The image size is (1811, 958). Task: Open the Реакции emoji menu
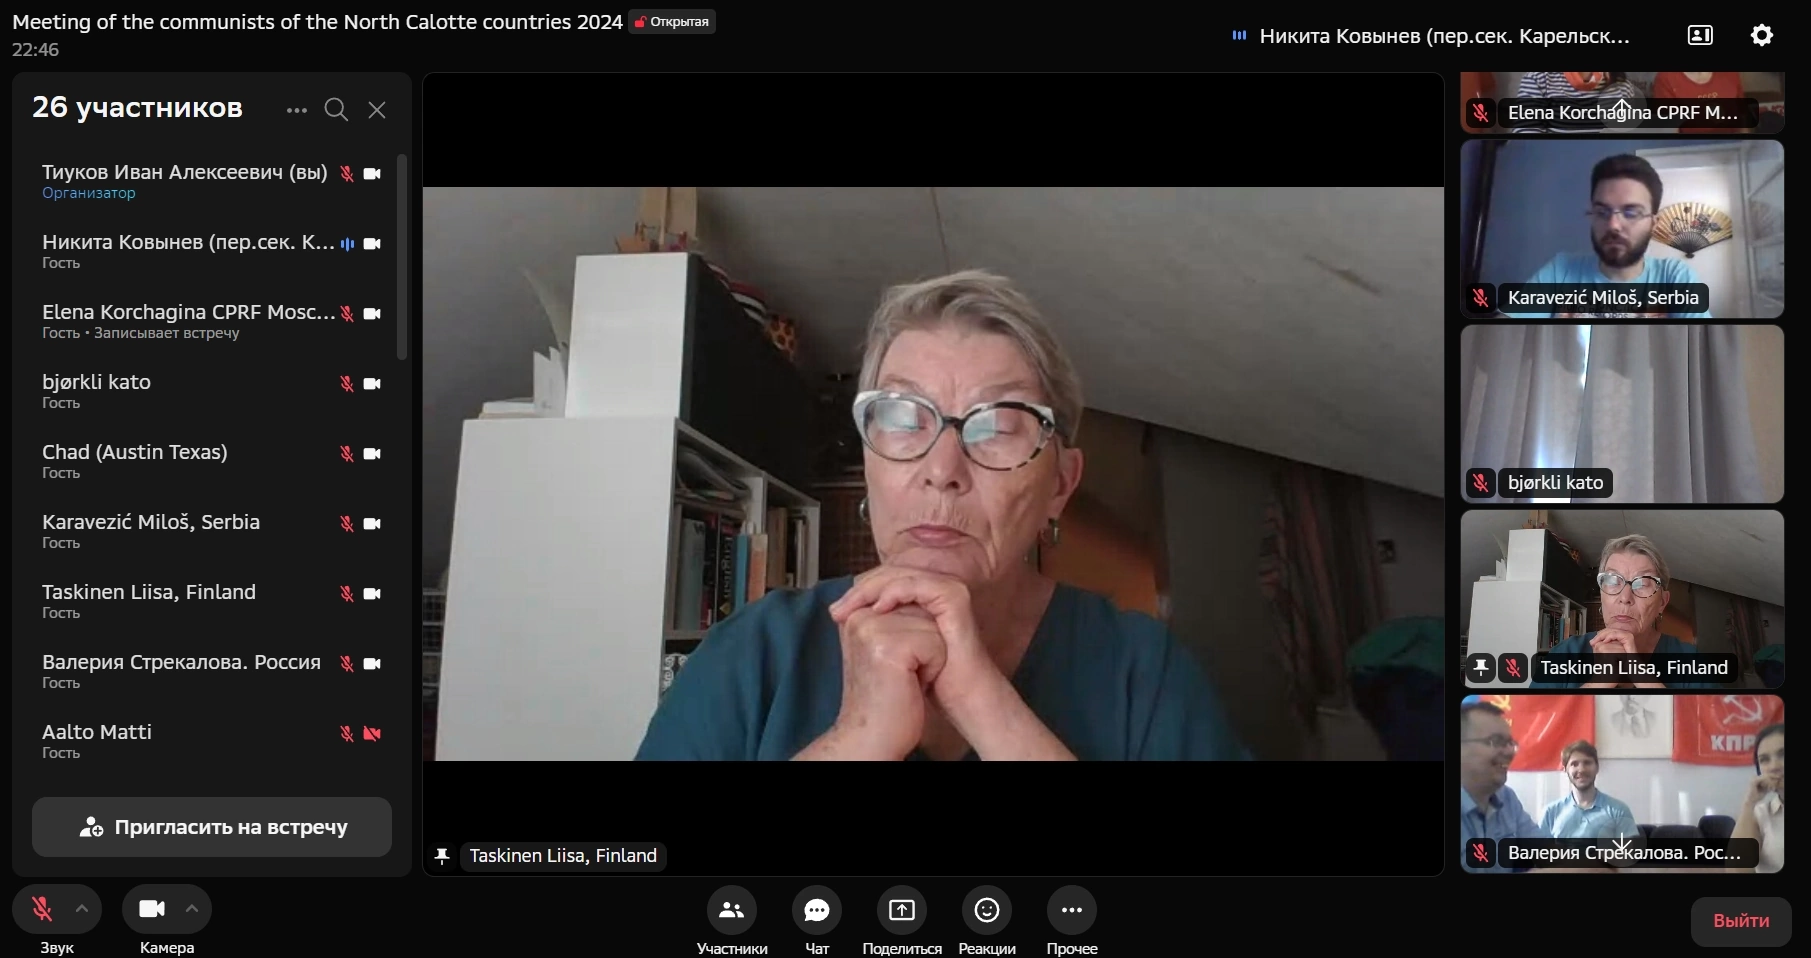(x=987, y=910)
